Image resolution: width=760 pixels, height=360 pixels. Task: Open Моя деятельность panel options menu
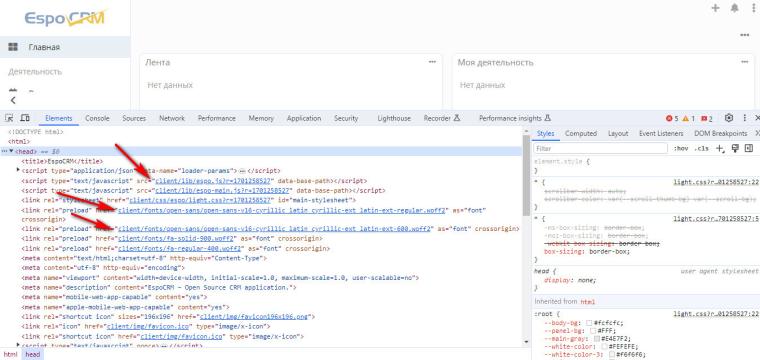[x=744, y=62]
